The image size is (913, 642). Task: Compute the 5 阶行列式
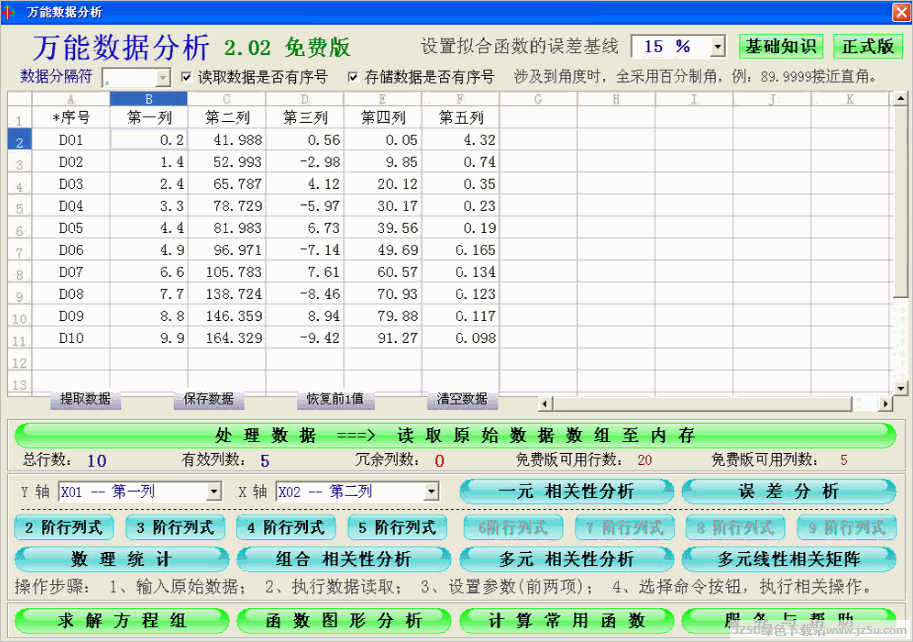[x=397, y=528]
